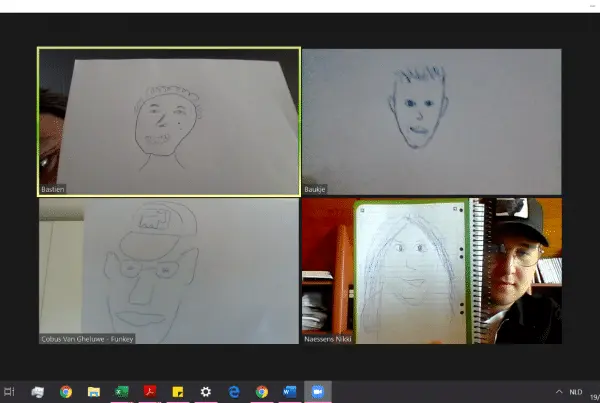Launch Excel from the taskbar
600x403 pixels.
tap(122, 392)
